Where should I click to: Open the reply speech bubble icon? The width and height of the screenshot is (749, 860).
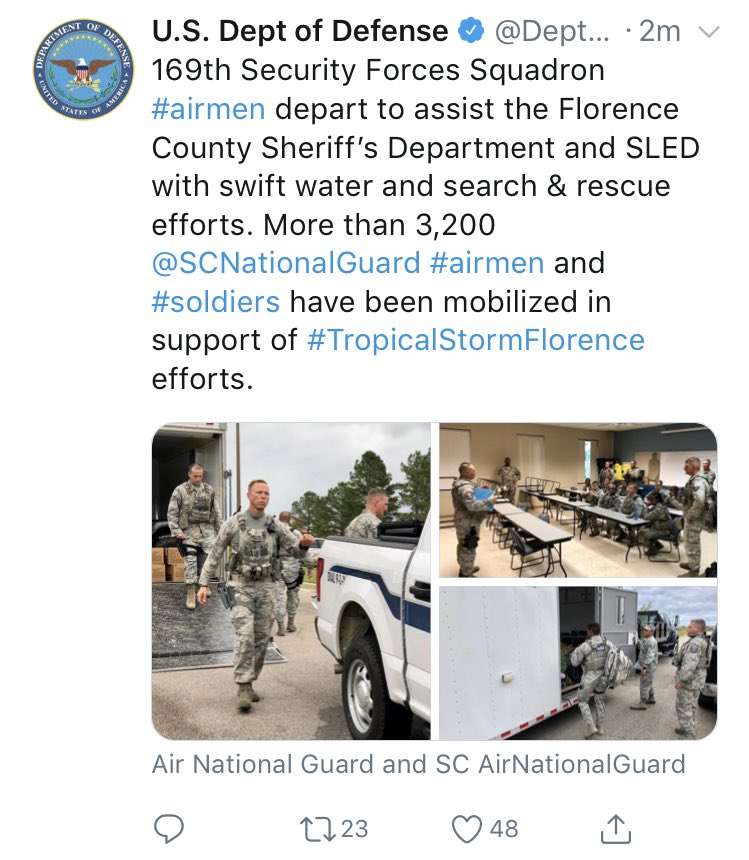point(168,828)
